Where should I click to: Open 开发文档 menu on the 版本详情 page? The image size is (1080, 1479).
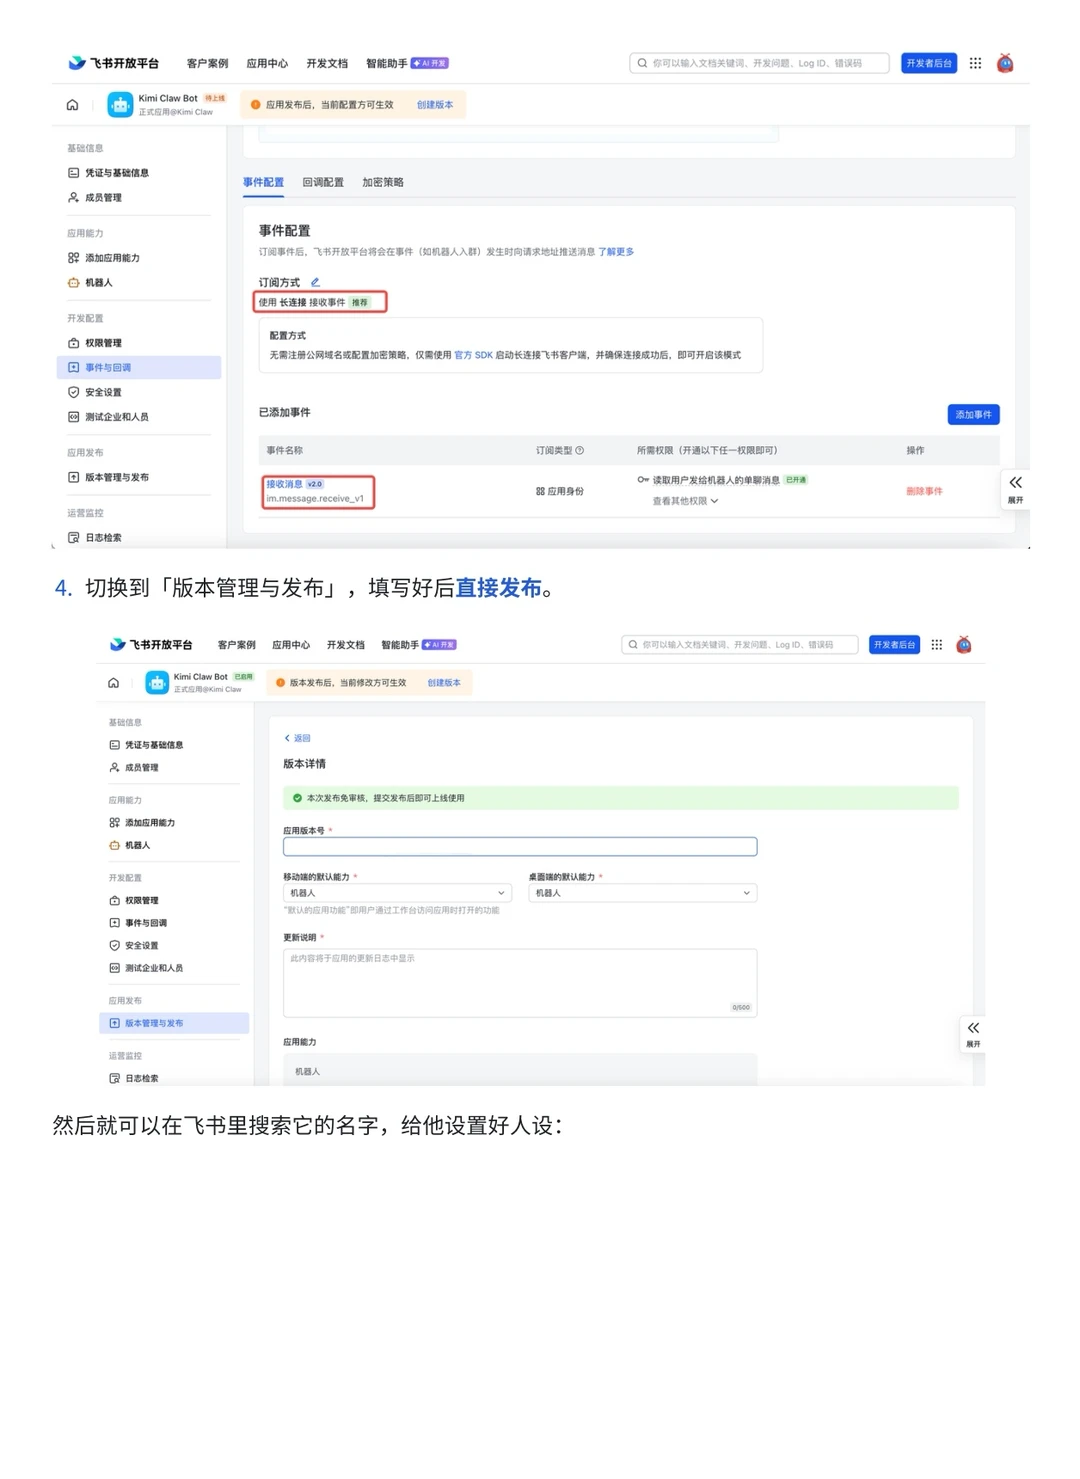(x=345, y=645)
